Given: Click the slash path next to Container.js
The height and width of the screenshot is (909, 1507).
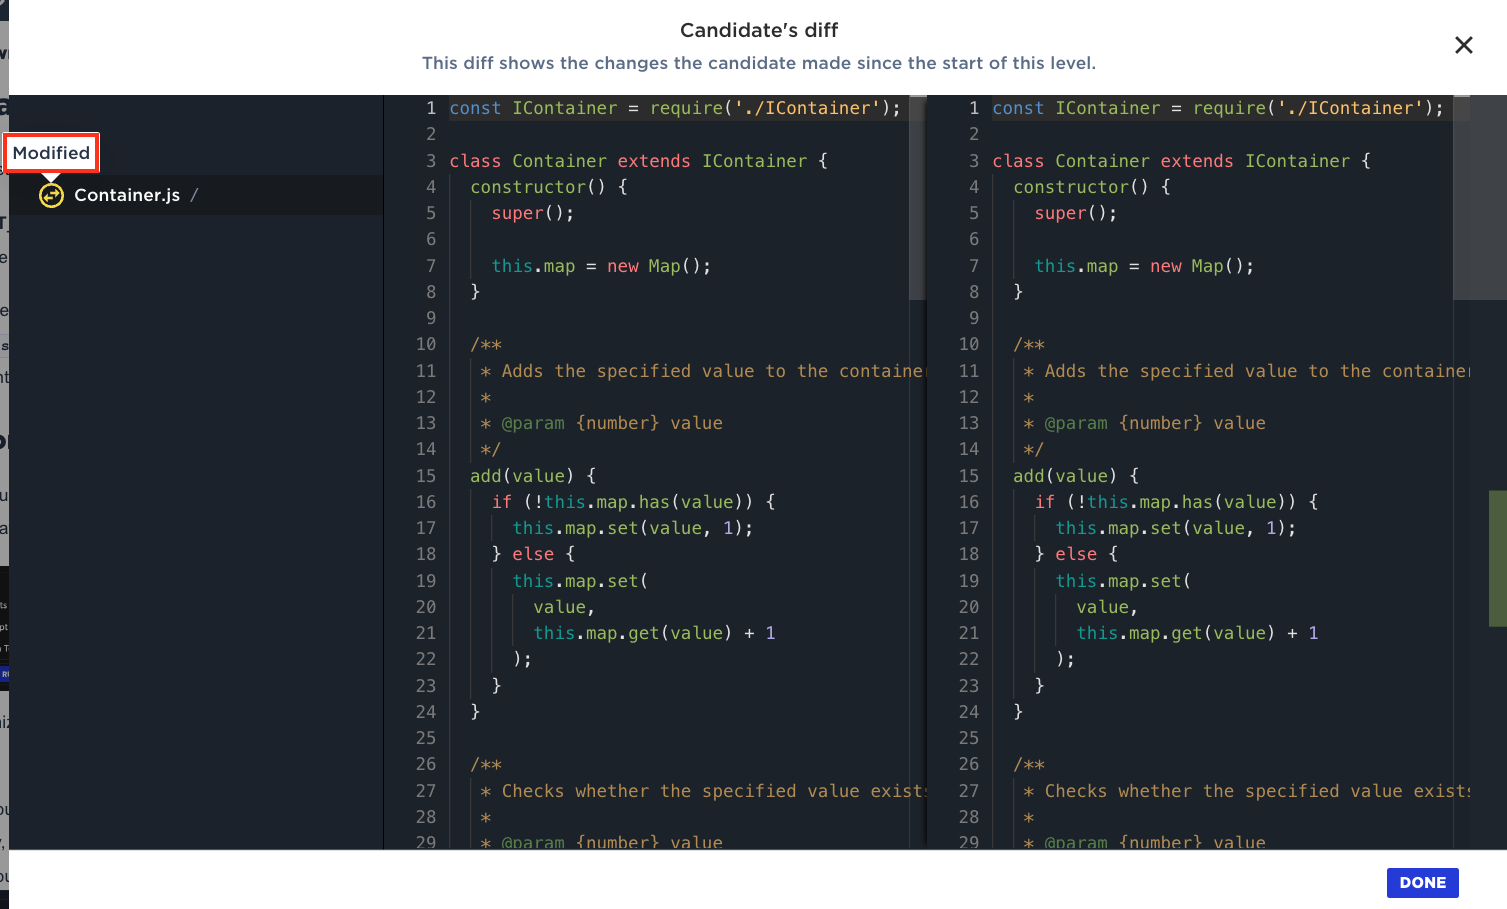Looking at the screenshot, I should click(x=194, y=195).
